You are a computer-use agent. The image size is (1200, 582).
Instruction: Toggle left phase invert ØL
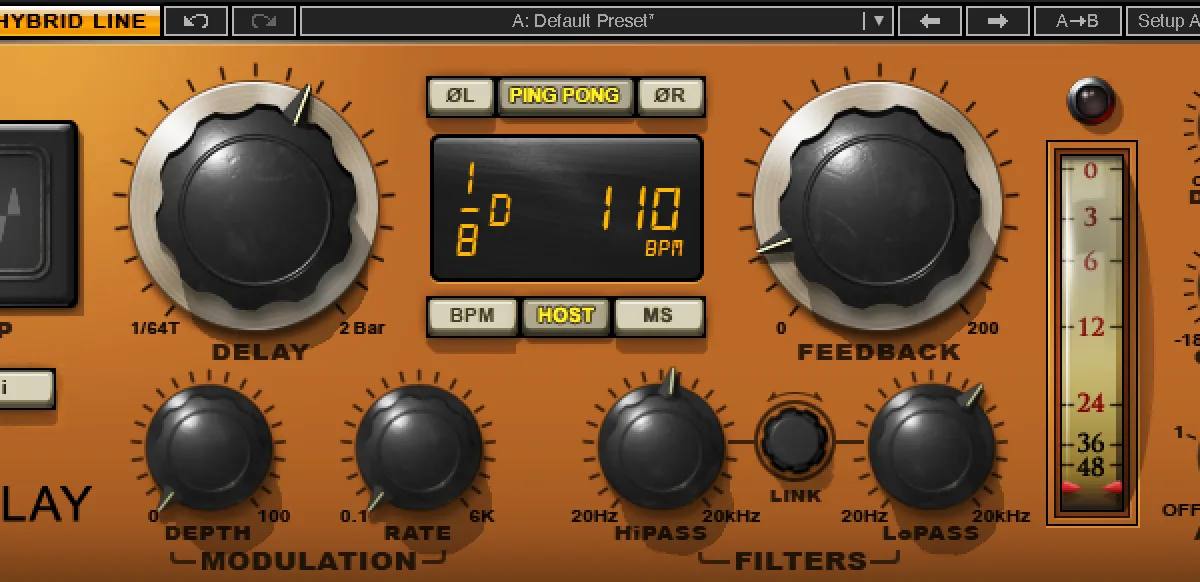460,96
